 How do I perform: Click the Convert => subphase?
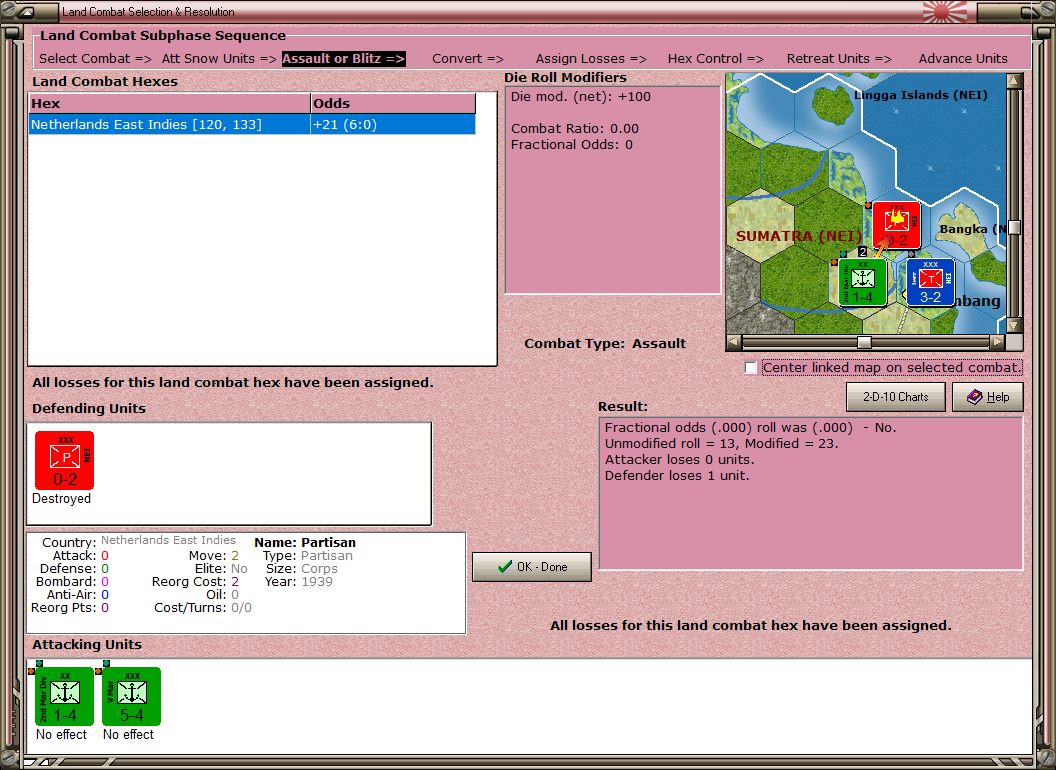[467, 59]
